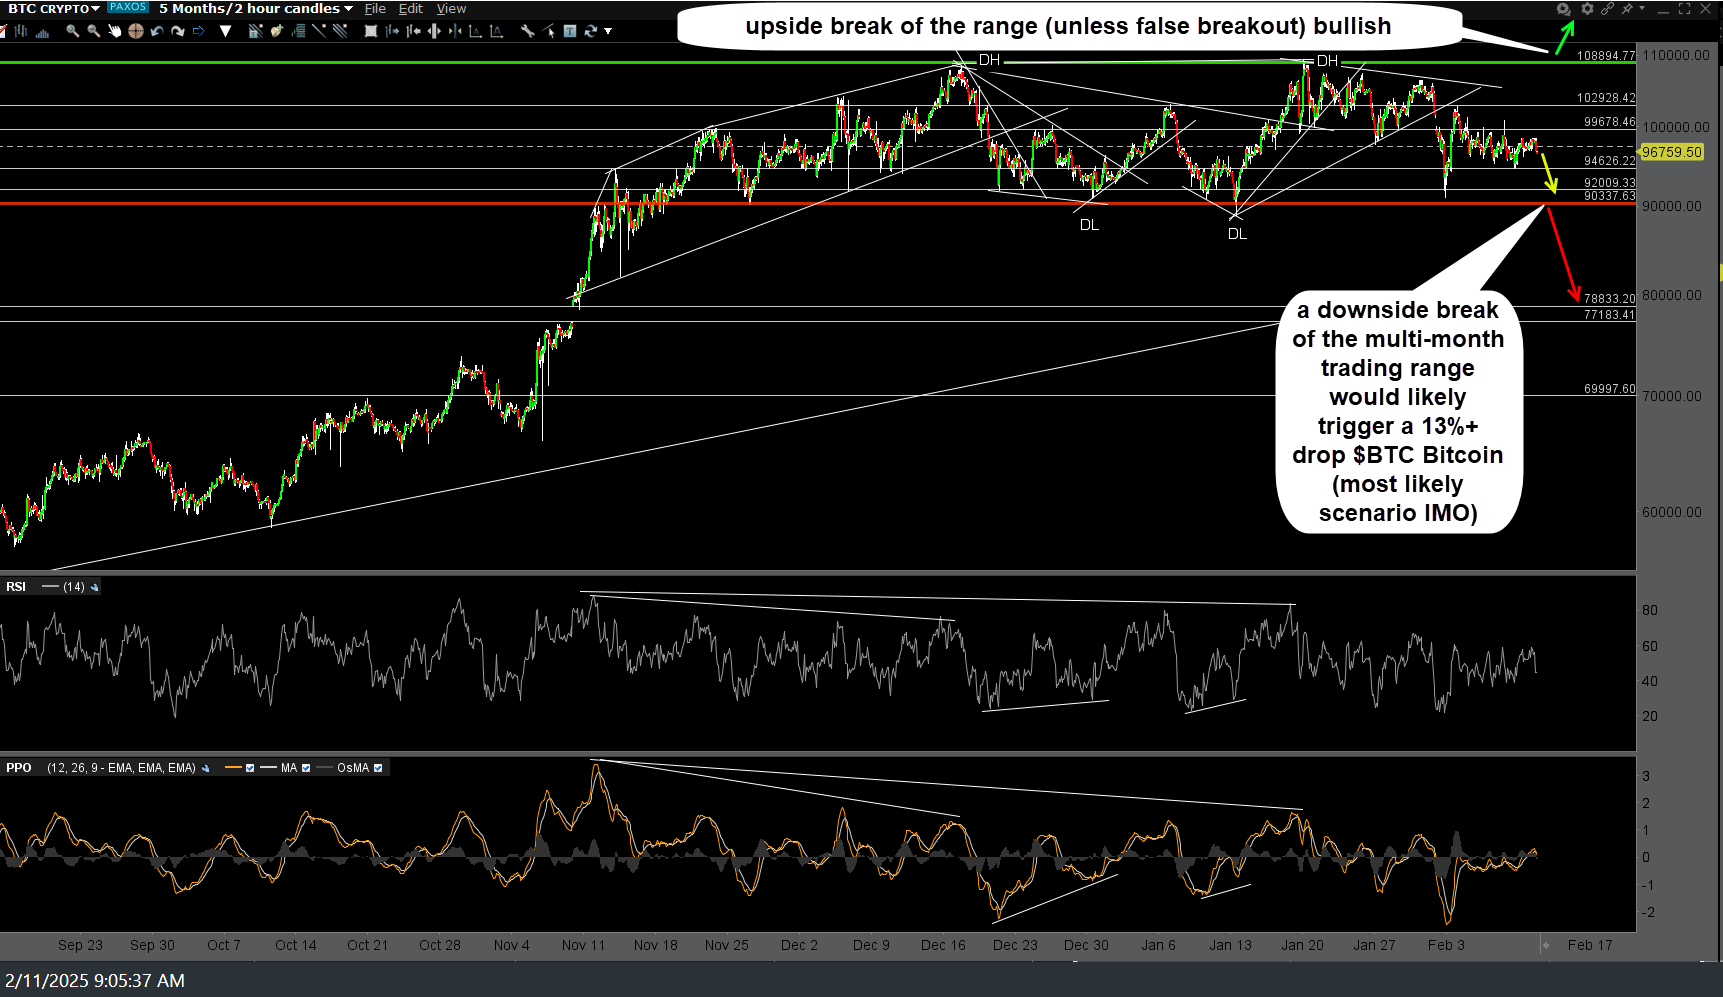The image size is (1723, 997).
Task: Click the zoom in magnifier icon
Action: [73, 31]
